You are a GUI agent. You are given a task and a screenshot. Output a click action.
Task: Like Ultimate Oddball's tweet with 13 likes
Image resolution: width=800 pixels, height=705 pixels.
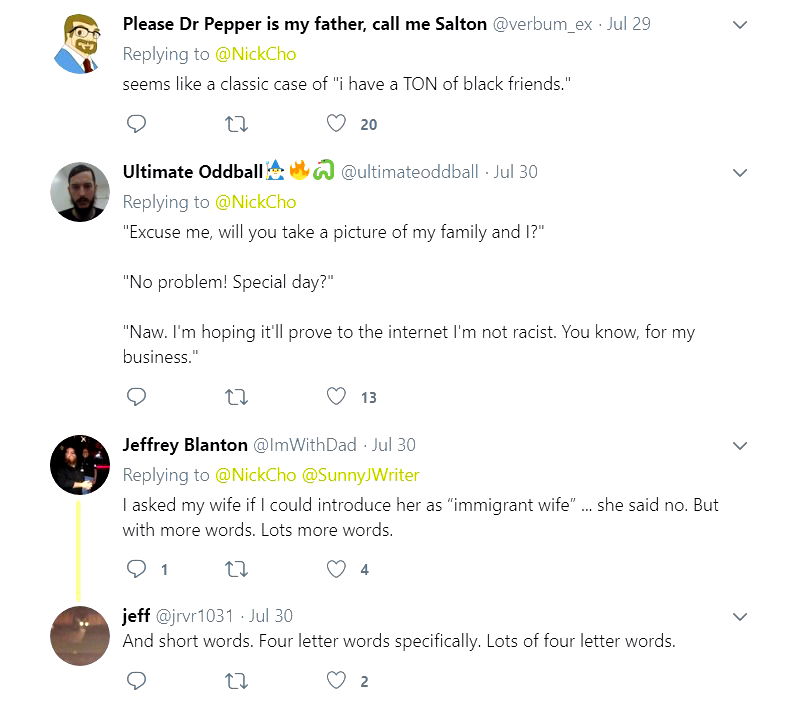(337, 397)
